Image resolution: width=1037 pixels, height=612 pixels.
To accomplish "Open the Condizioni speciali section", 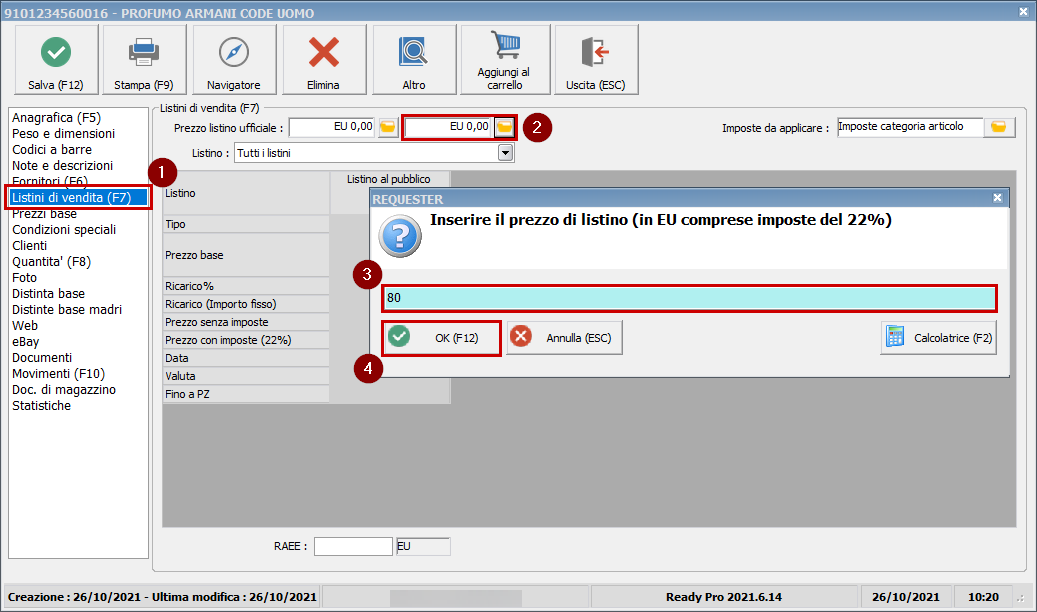I will pyautogui.click(x=64, y=230).
